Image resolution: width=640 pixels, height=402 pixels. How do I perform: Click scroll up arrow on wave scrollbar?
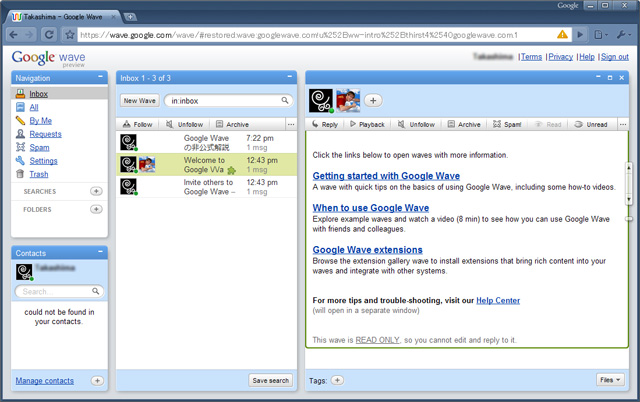pos(629,167)
